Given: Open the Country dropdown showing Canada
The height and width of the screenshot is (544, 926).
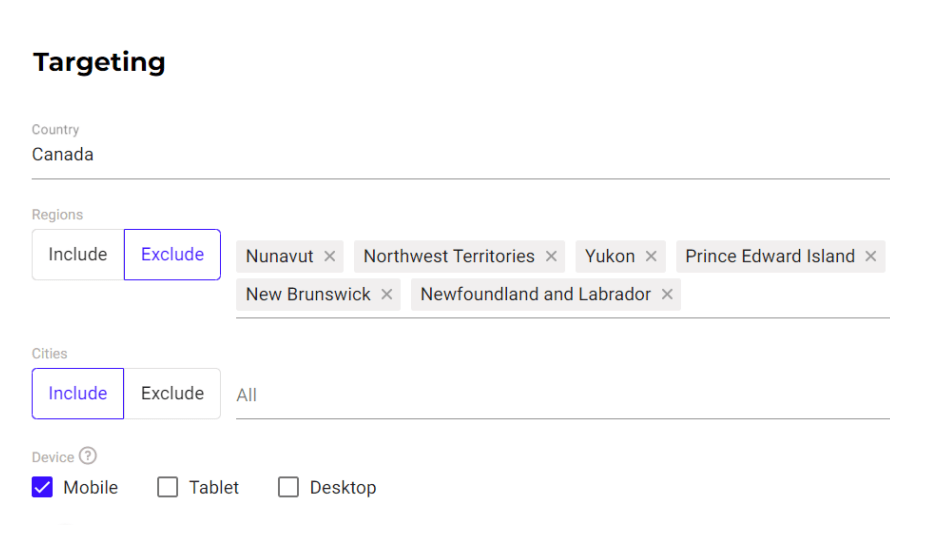Looking at the screenshot, I should (461, 155).
